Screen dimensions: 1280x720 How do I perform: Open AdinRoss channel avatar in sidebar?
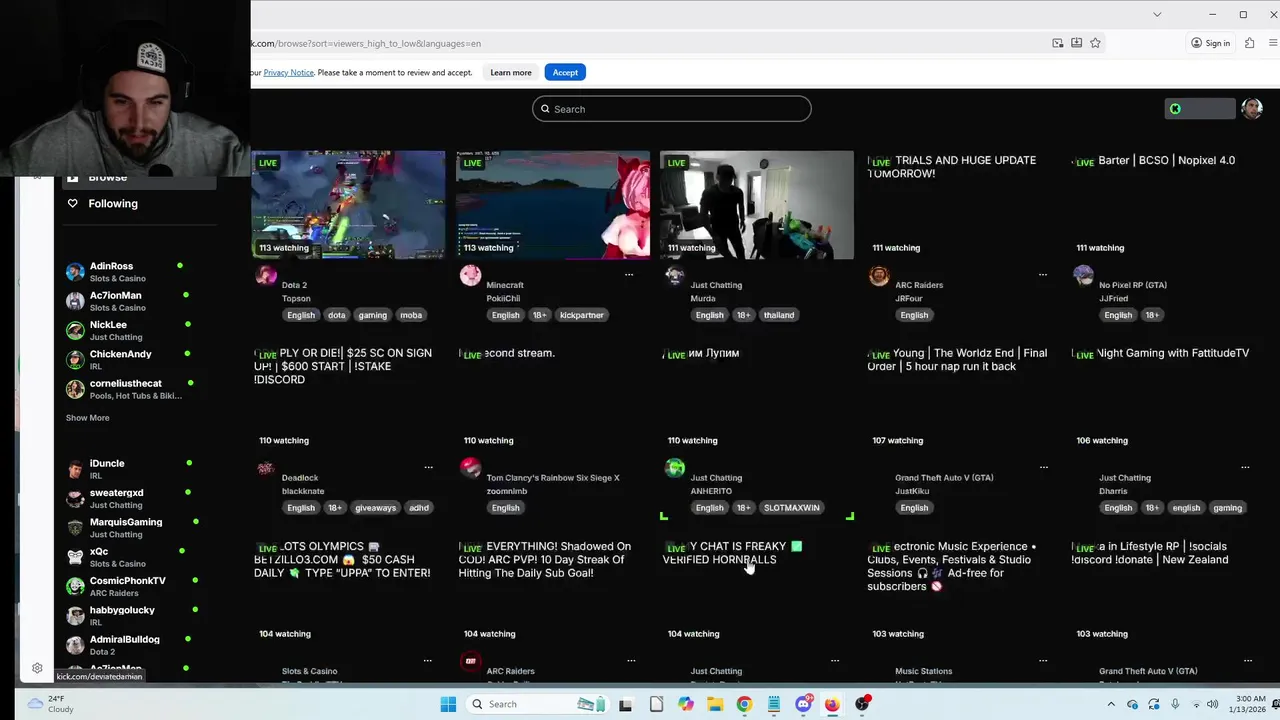point(75,272)
